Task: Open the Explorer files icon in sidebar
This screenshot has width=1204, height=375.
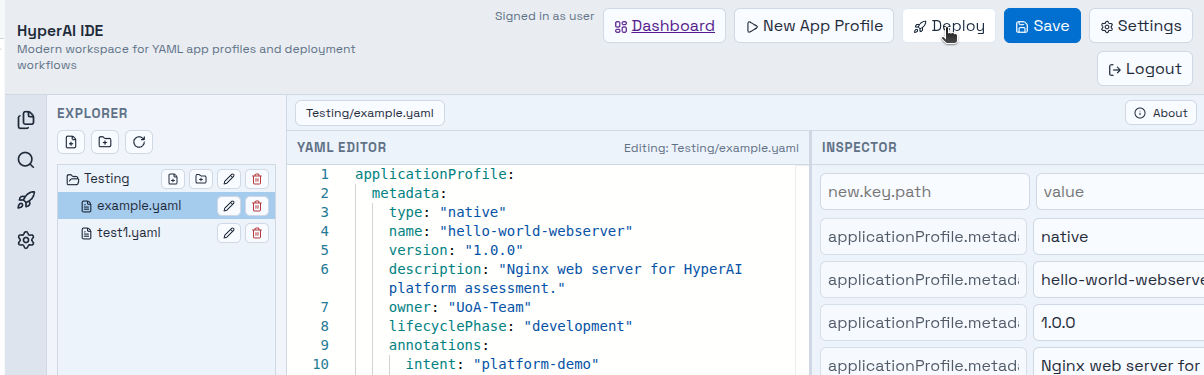Action: click(26, 120)
